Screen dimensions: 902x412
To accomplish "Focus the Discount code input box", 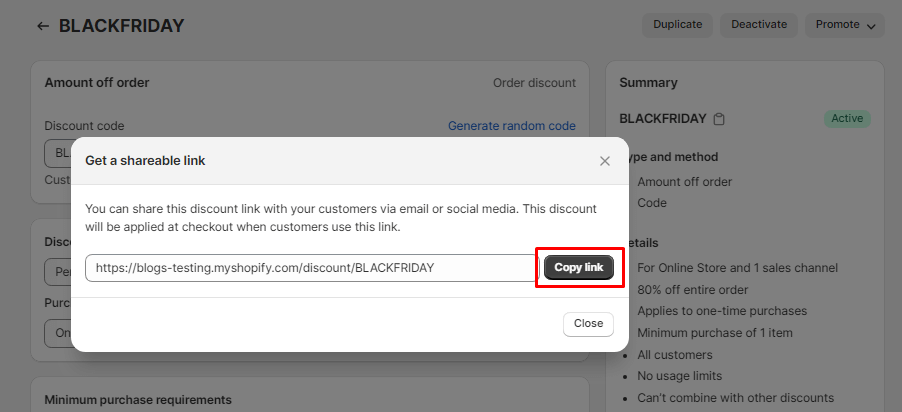I will [x=57, y=153].
